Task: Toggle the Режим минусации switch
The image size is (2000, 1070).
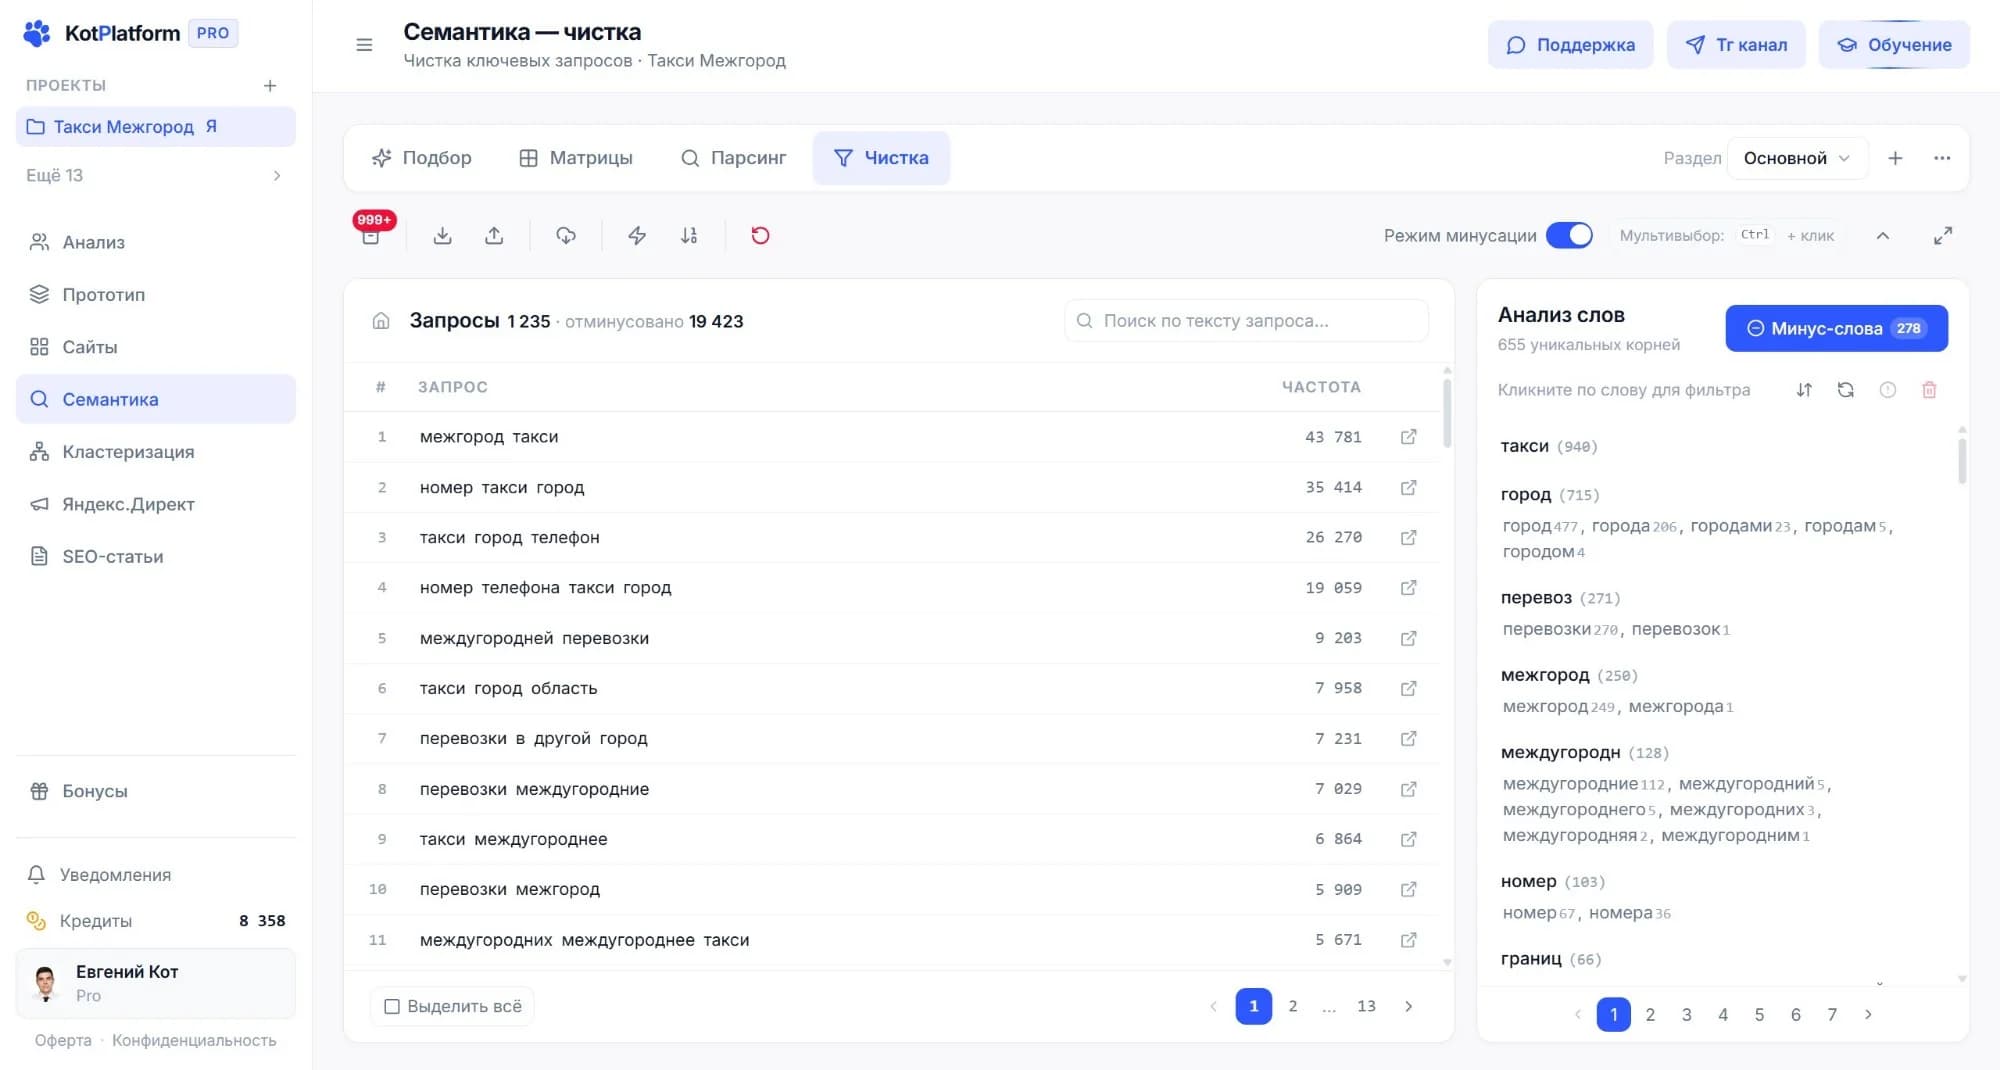Action: (x=1569, y=235)
